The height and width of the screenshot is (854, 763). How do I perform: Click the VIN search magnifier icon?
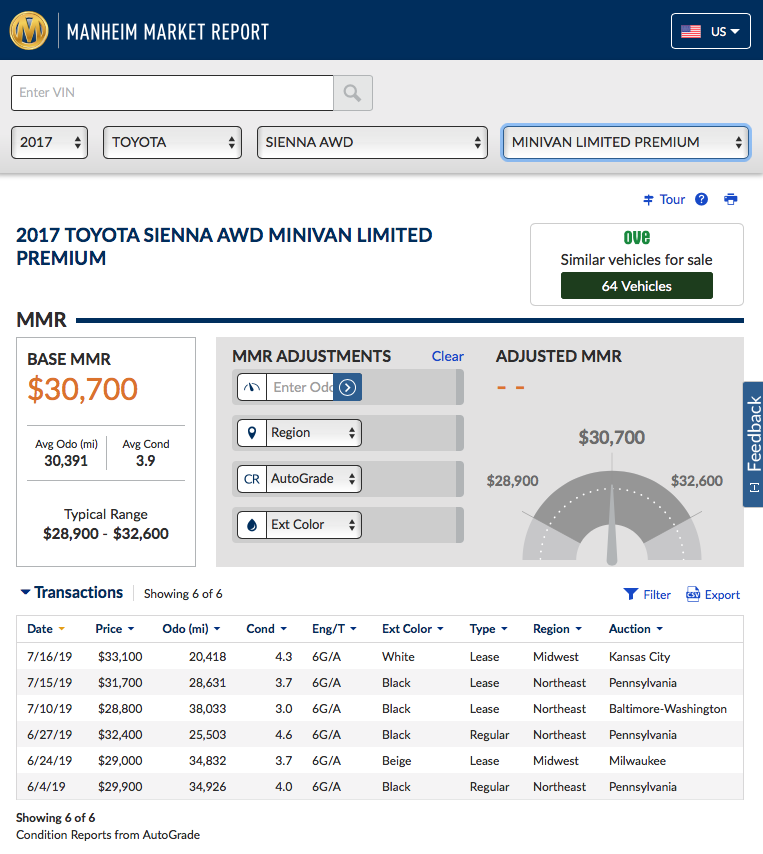click(352, 93)
